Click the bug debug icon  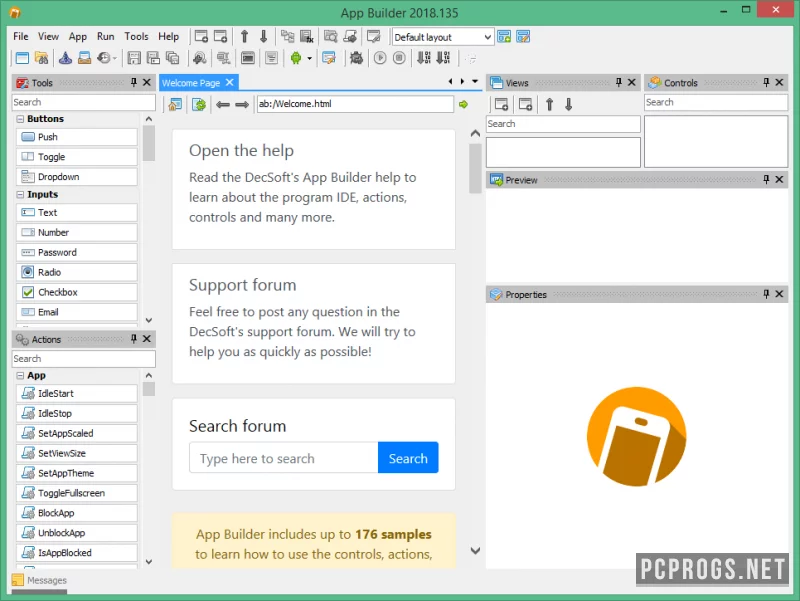tap(356, 58)
